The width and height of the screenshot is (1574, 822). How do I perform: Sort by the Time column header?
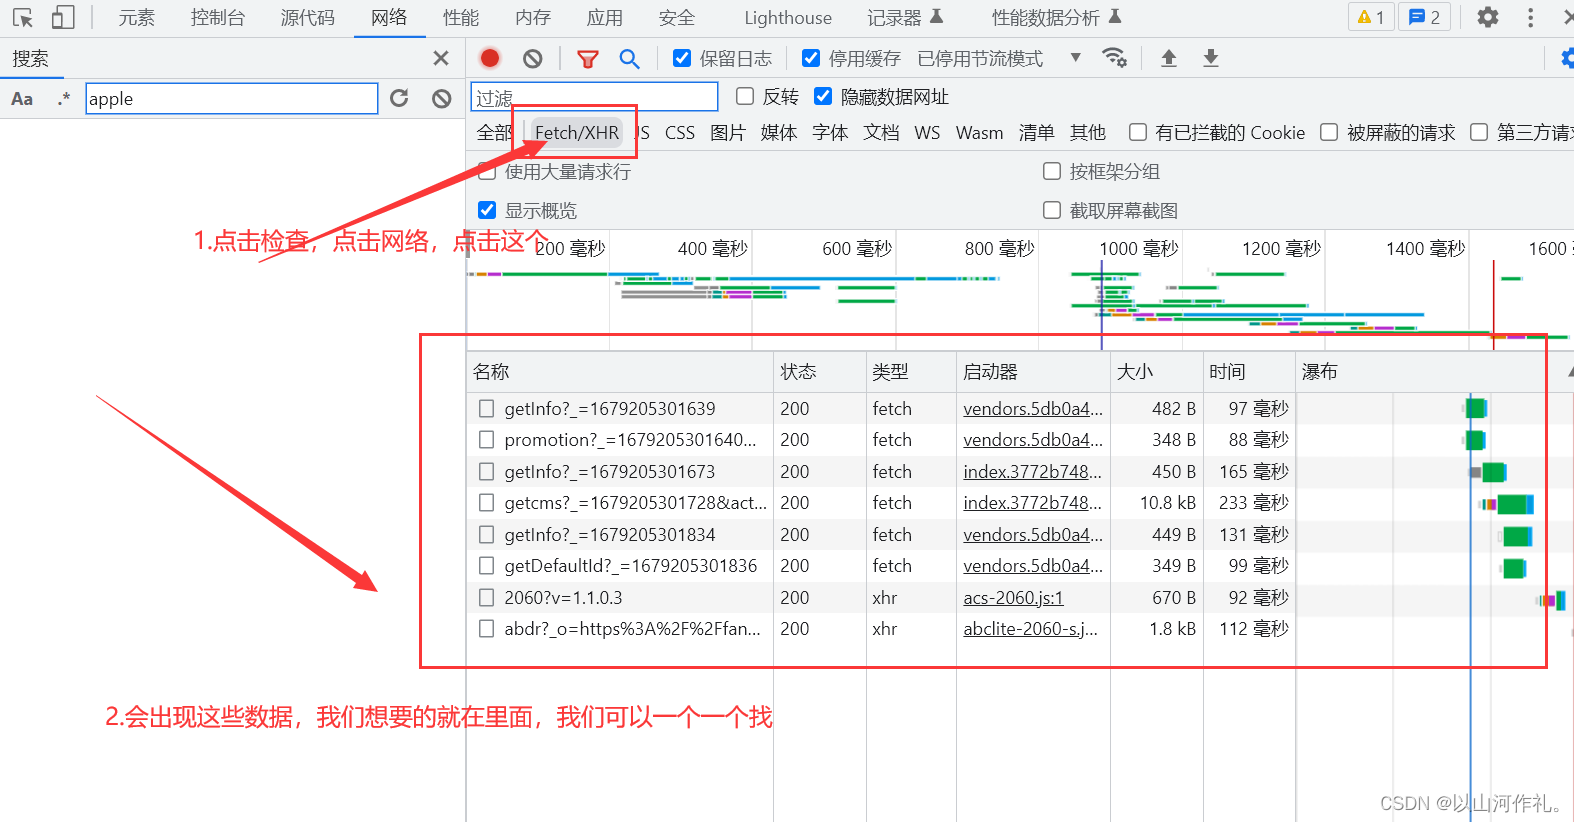(x=1249, y=372)
